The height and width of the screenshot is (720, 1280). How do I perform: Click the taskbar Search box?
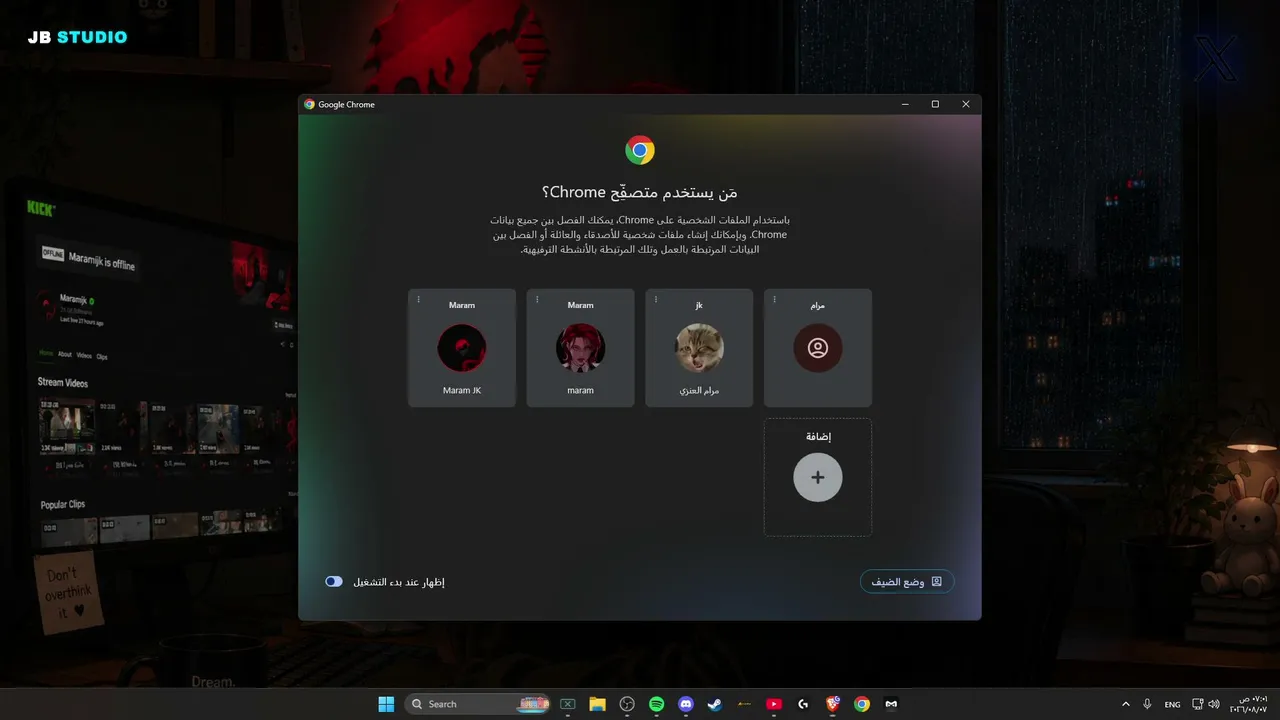(478, 704)
